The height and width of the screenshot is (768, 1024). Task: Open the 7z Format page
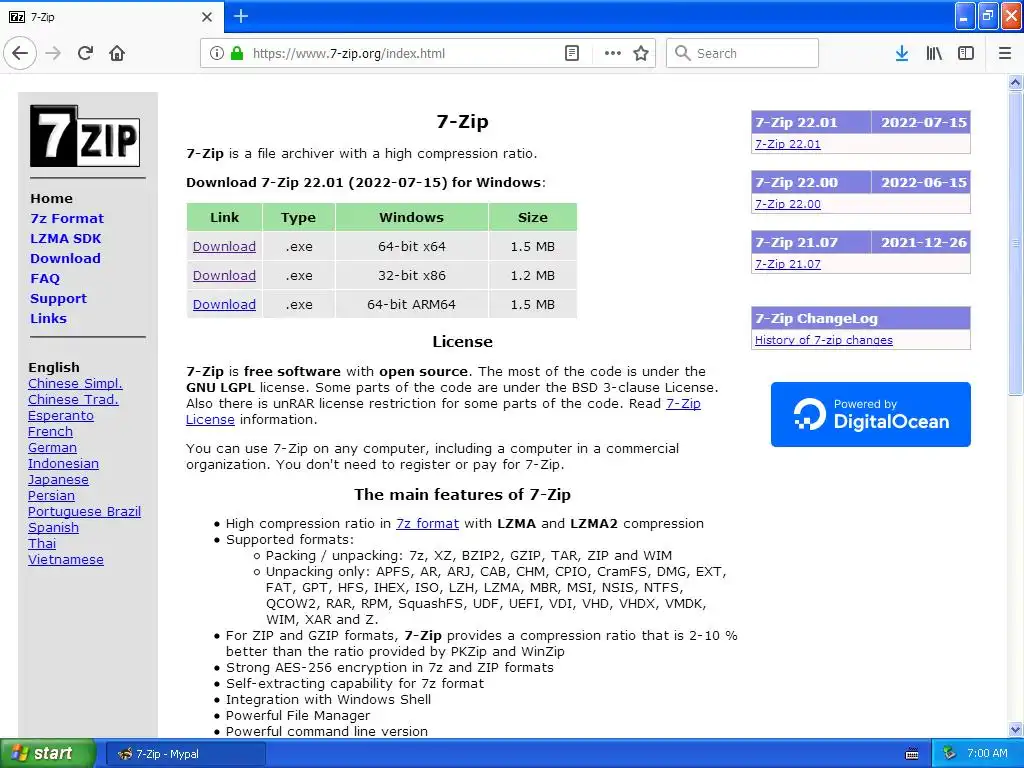tap(67, 218)
